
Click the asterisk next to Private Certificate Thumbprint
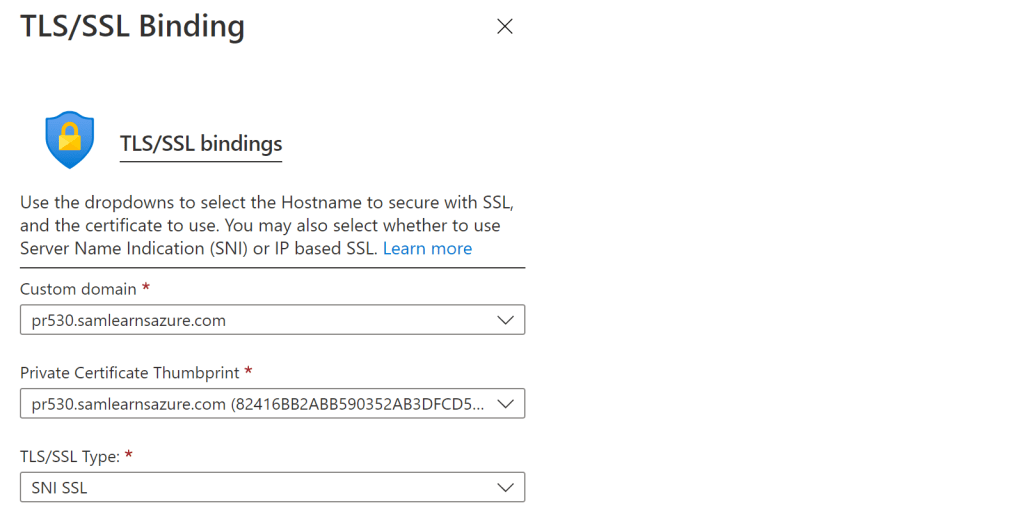coord(248,372)
